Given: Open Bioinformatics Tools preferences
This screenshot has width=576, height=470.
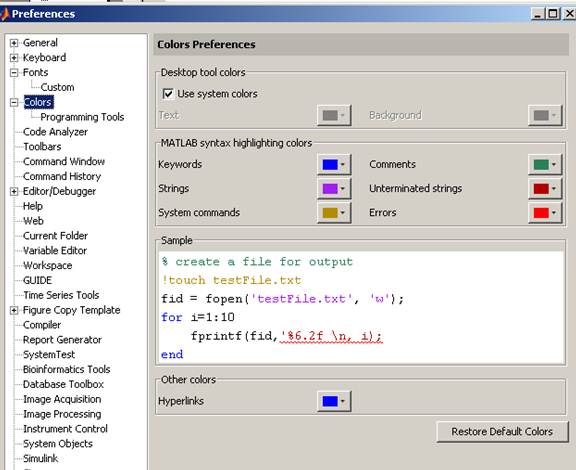Looking at the screenshot, I should tap(66, 369).
